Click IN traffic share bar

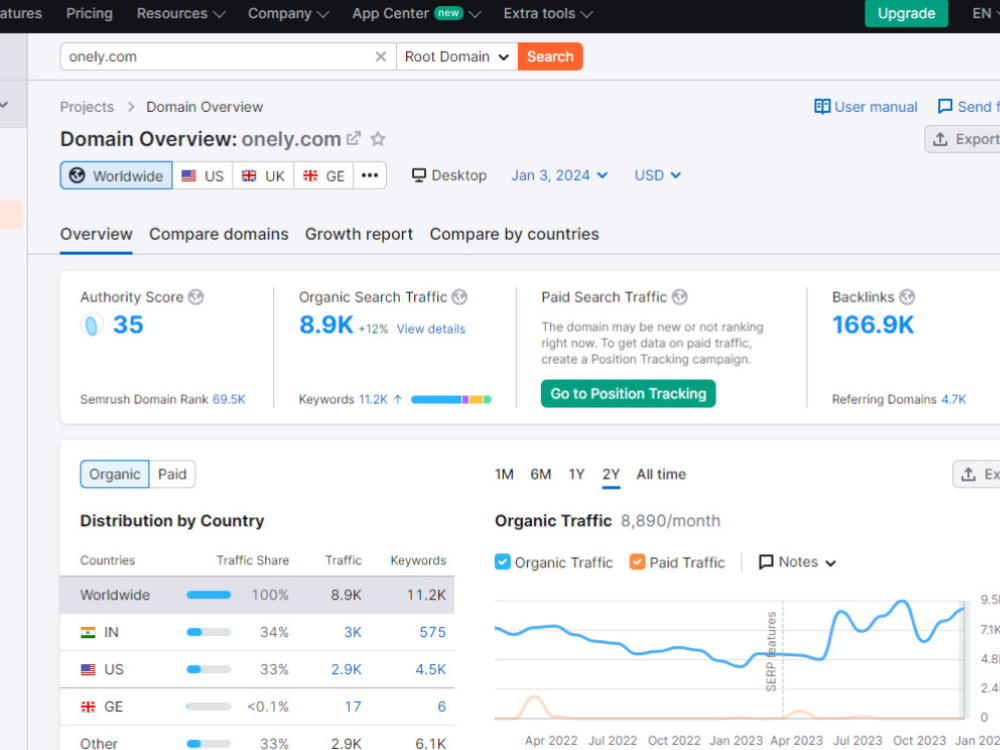[x=209, y=633]
